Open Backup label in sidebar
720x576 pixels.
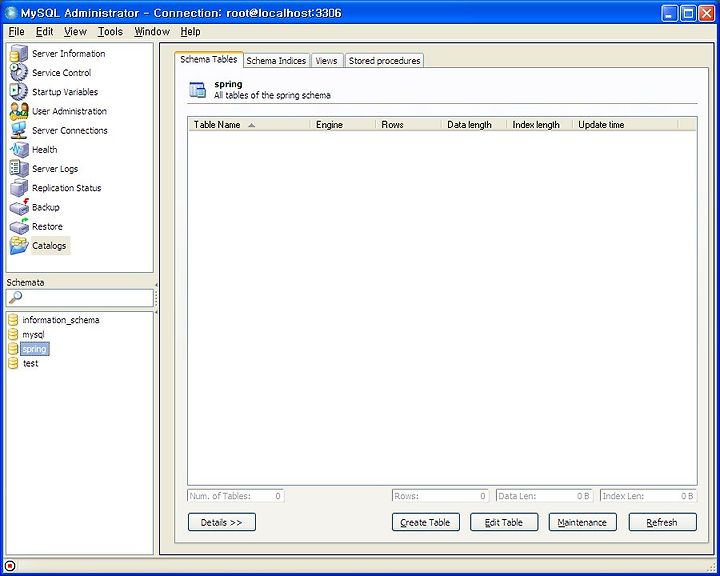45,207
